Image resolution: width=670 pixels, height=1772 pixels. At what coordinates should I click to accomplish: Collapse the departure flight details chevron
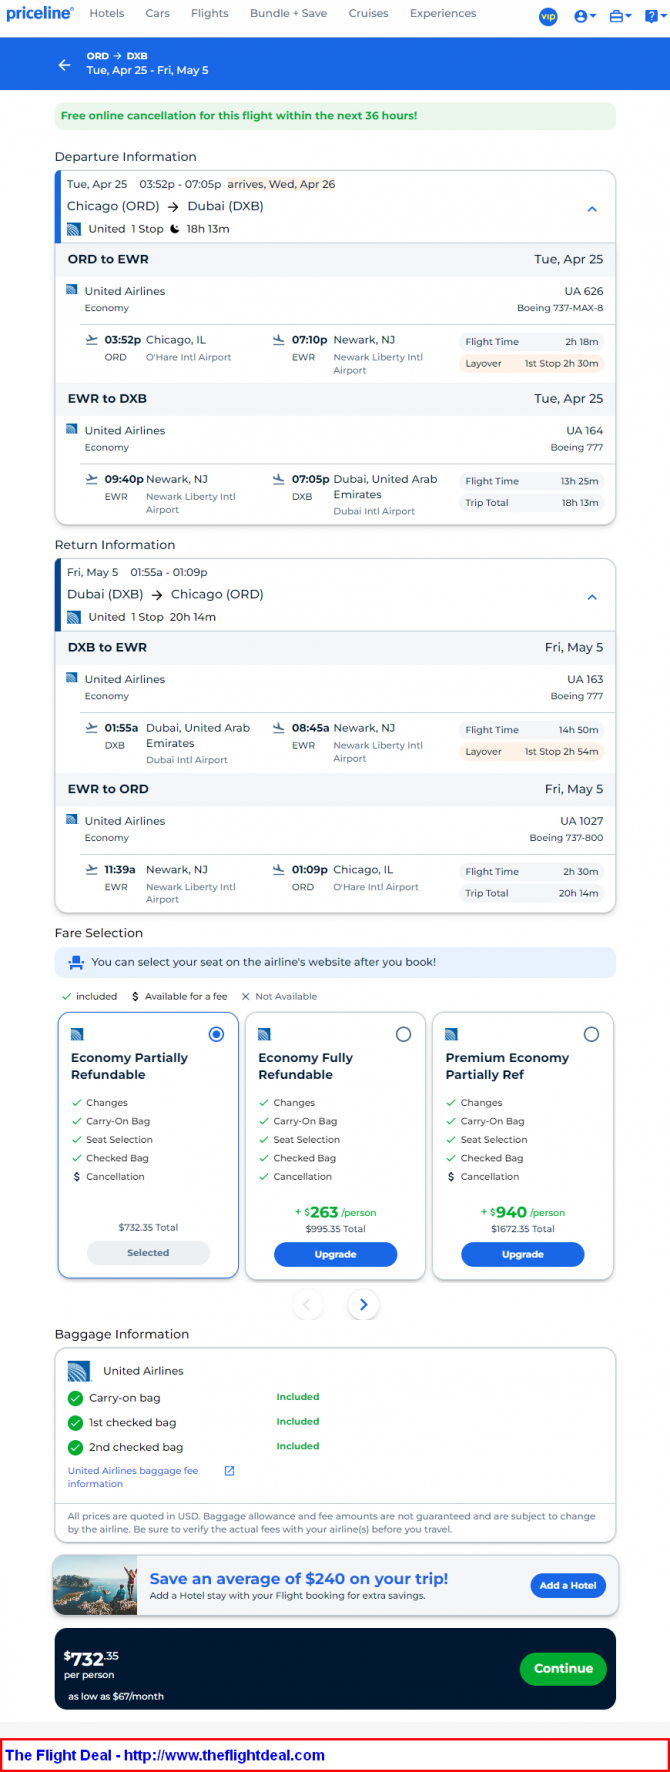pos(592,209)
